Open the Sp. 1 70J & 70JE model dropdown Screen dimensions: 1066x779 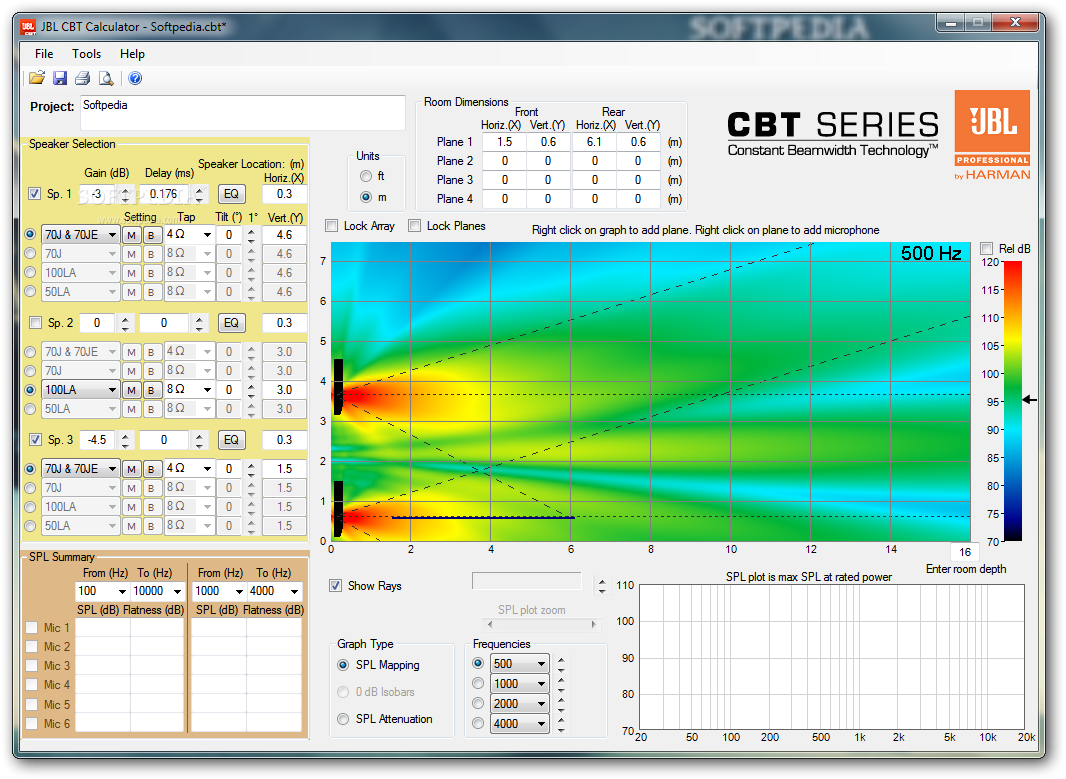pyautogui.click(x=112, y=235)
